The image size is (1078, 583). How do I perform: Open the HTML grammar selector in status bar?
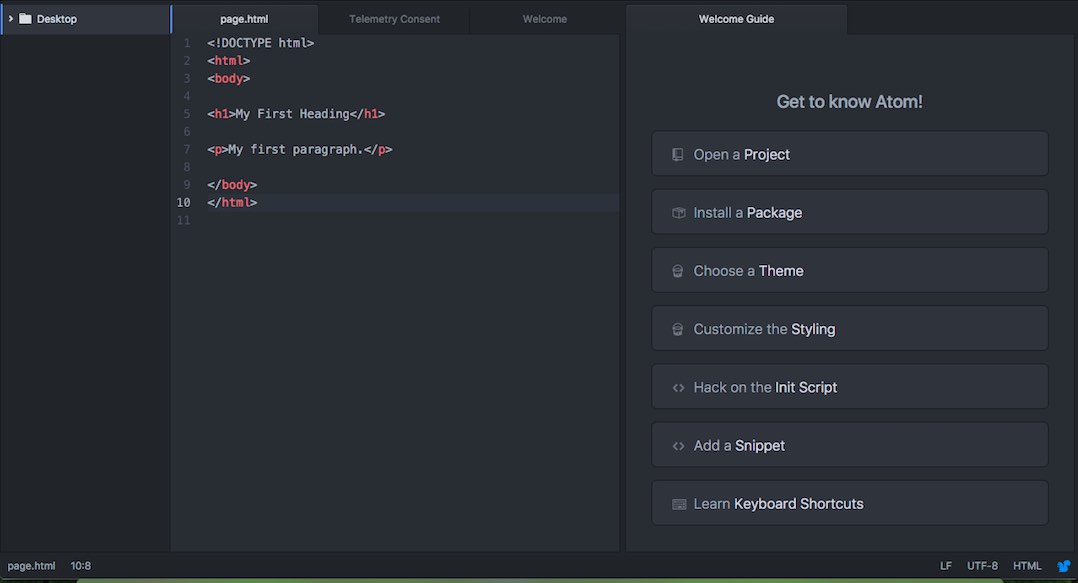[1027, 566]
